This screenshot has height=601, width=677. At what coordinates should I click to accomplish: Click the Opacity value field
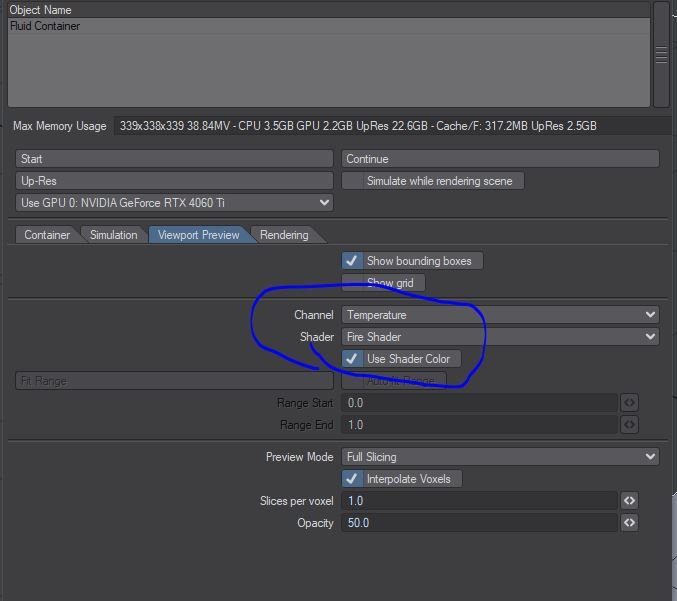click(x=480, y=523)
